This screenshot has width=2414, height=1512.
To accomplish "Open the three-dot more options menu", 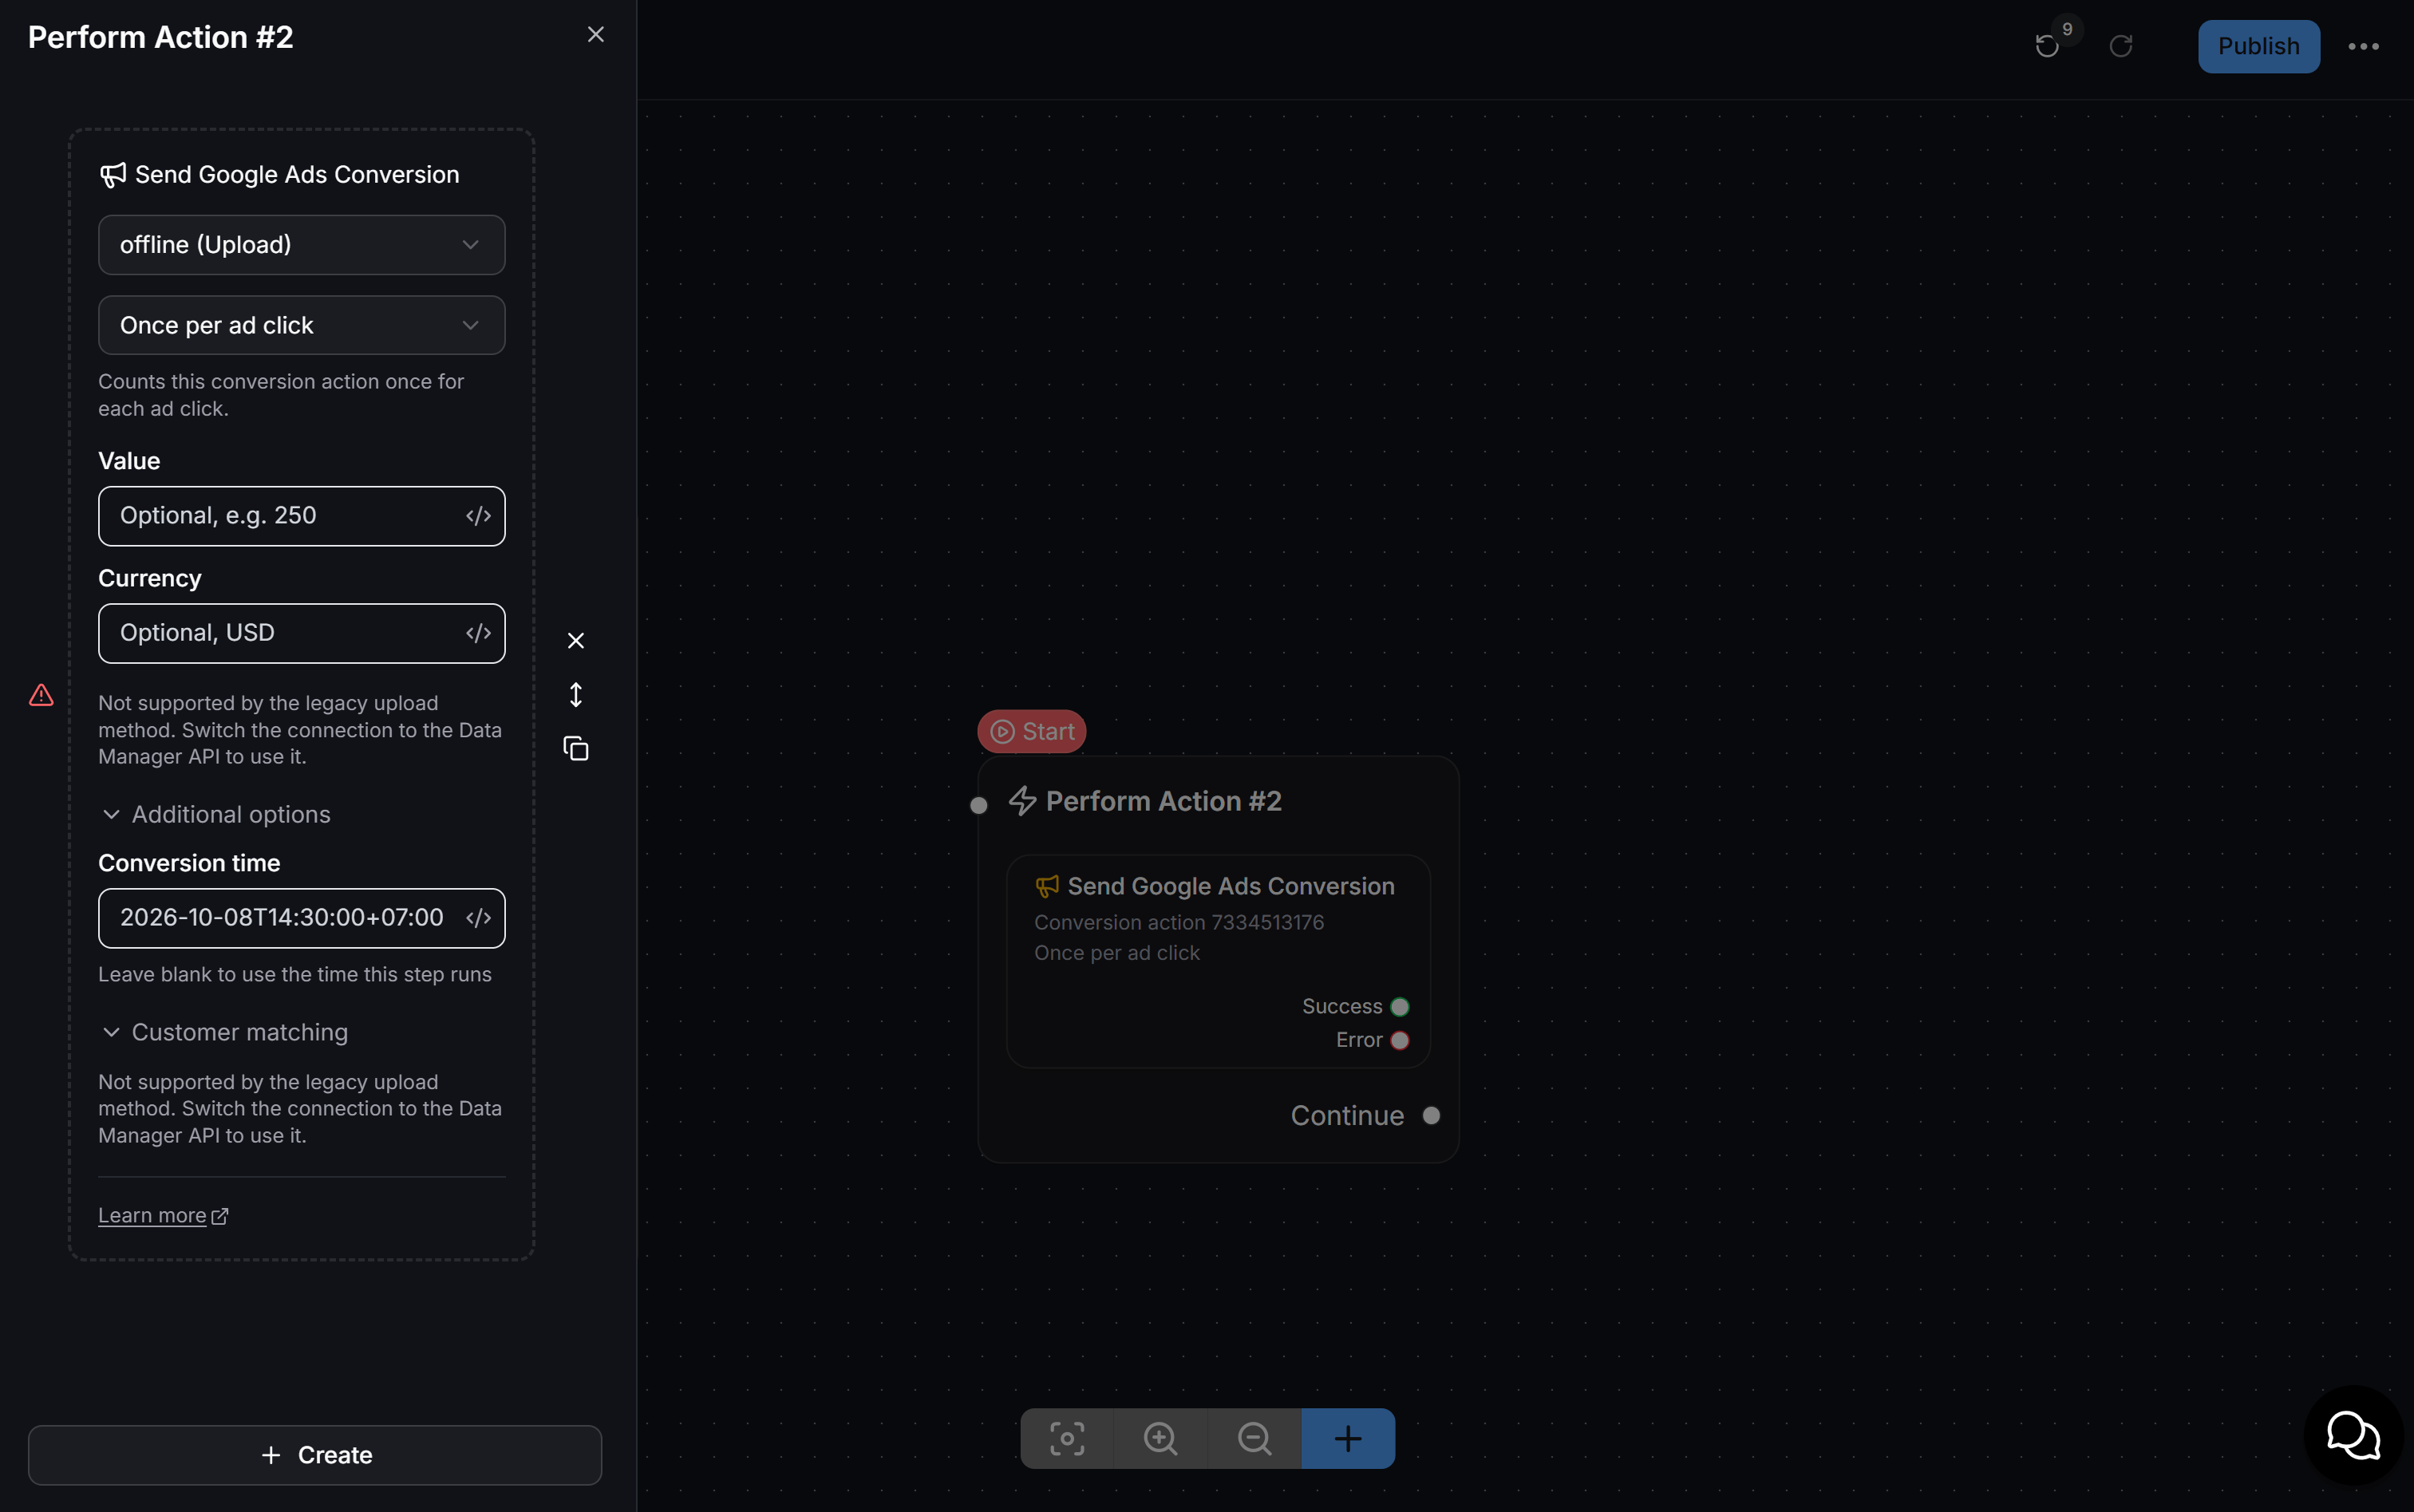I will [x=2363, y=46].
